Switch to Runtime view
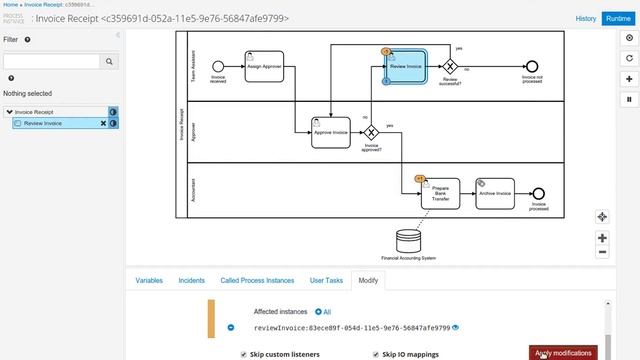Screen dimensions: 640x360 618,19
